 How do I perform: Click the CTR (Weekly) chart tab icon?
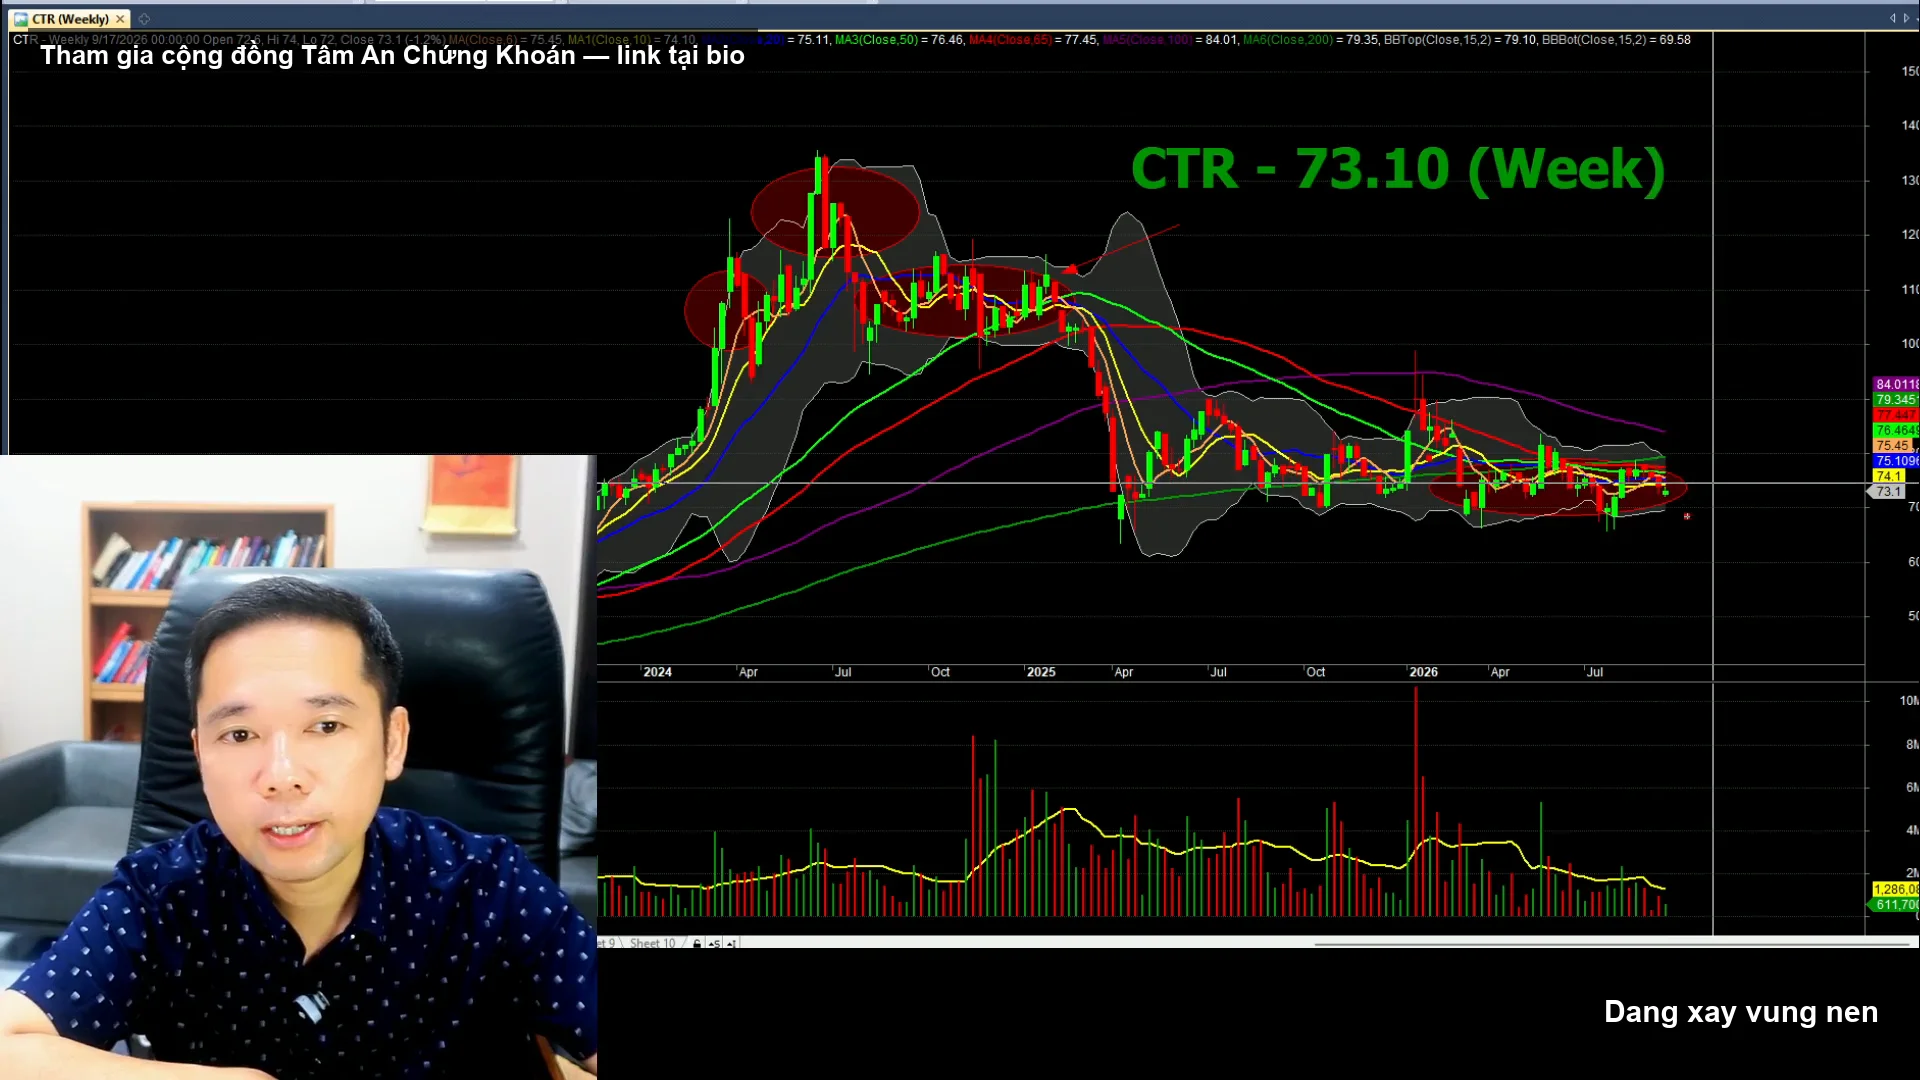(x=21, y=19)
